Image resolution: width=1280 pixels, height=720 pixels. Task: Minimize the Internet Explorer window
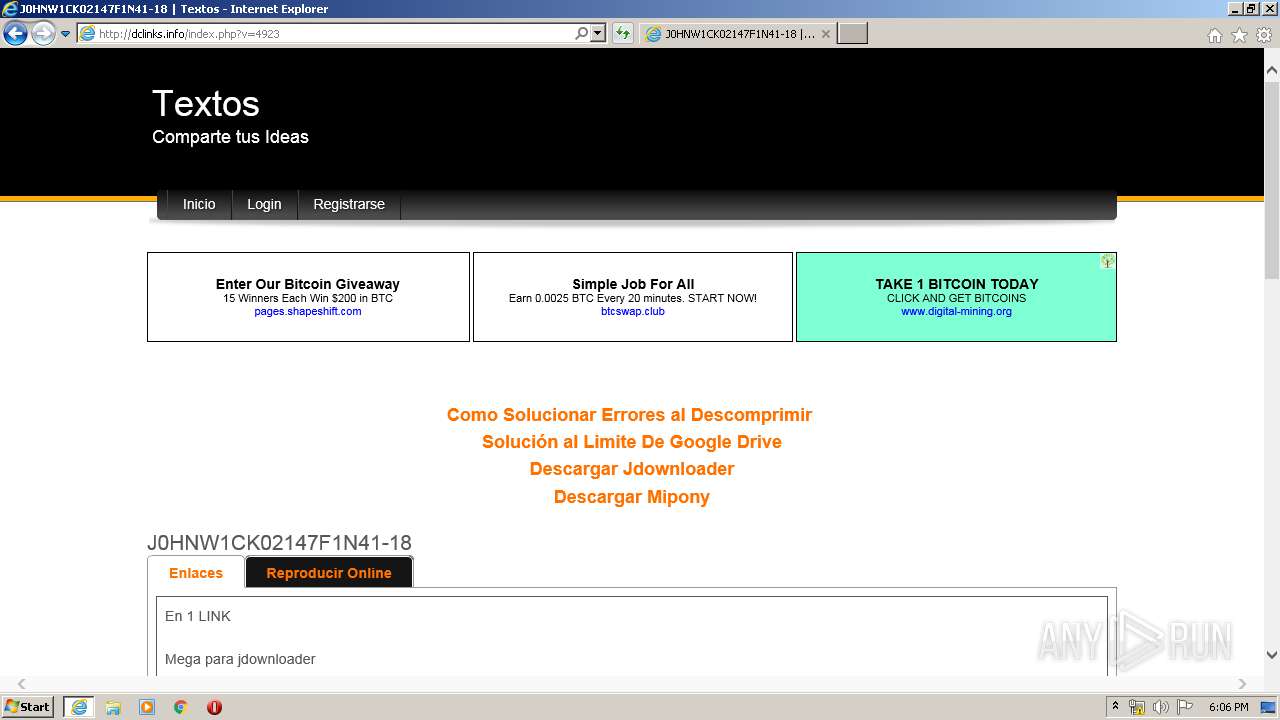(1234, 8)
